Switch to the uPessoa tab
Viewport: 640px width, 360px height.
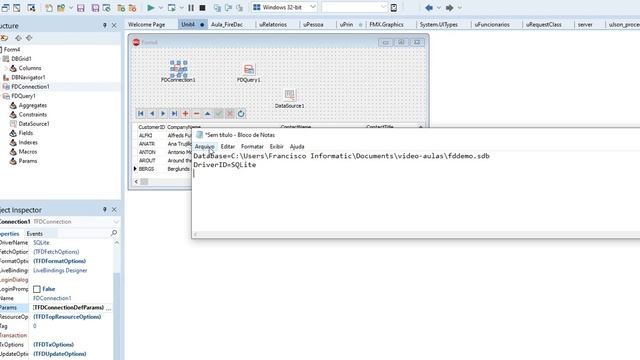coord(313,24)
